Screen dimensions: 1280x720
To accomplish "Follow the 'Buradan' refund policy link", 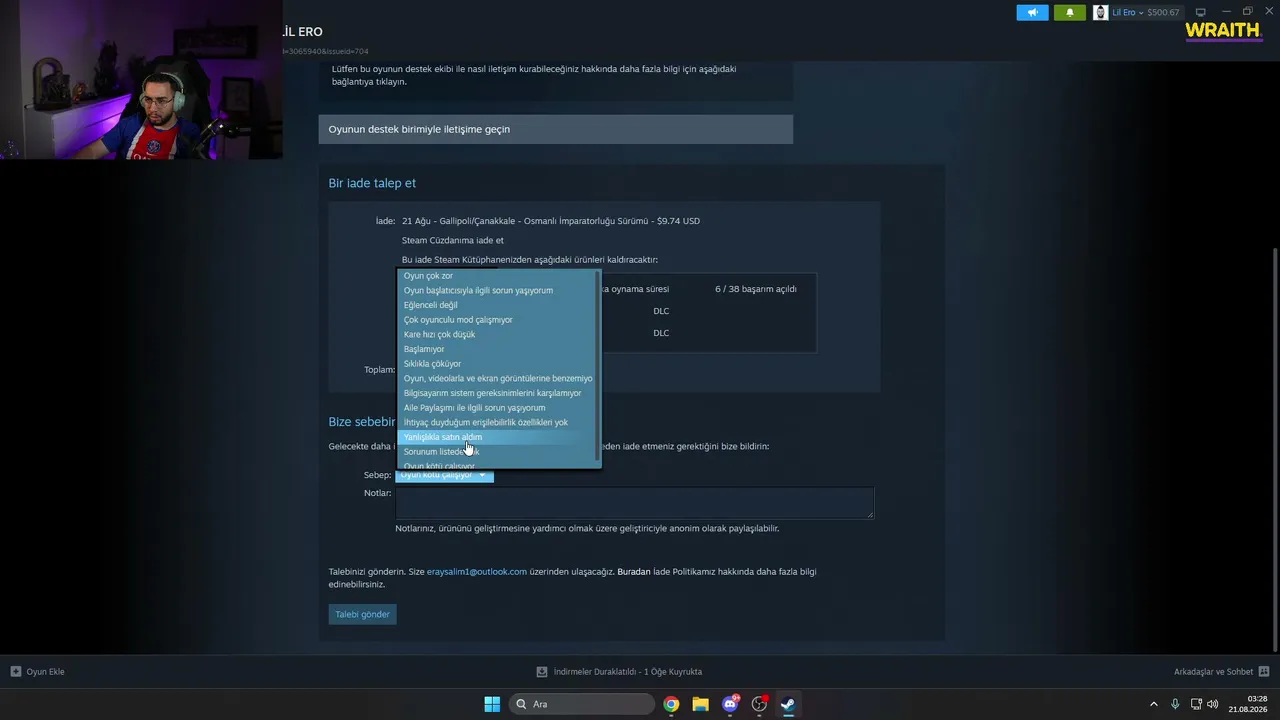I will (x=634, y=572).
